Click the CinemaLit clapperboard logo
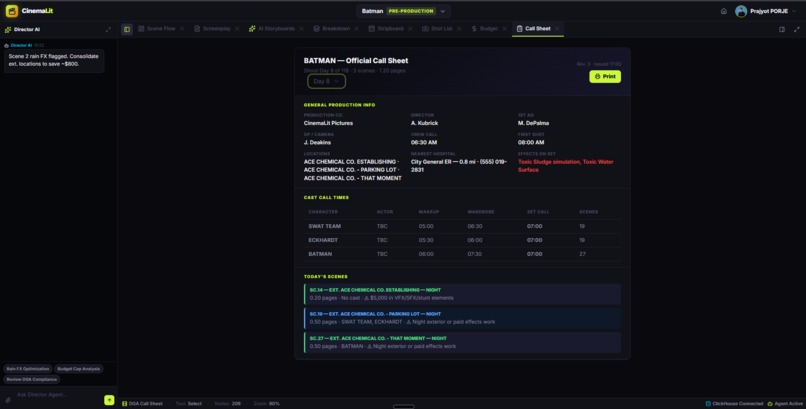Screen dimensions: 806x409 12,11
